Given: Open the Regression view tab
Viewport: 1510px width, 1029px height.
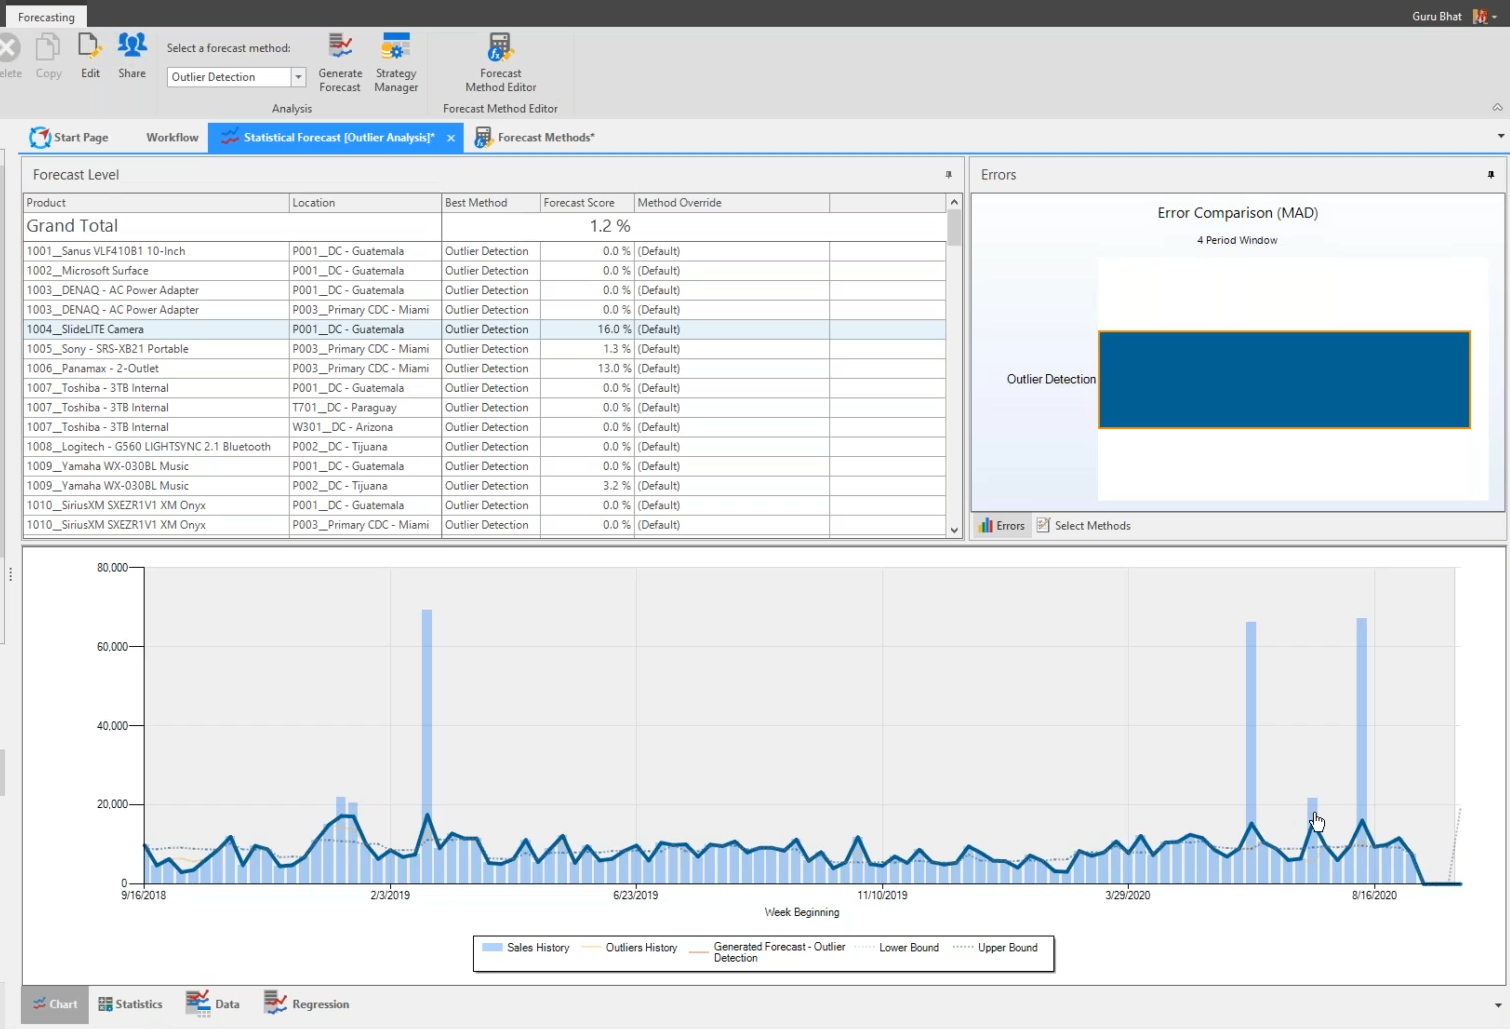Looking at the screenshot, I should [x=306, y=1004].
